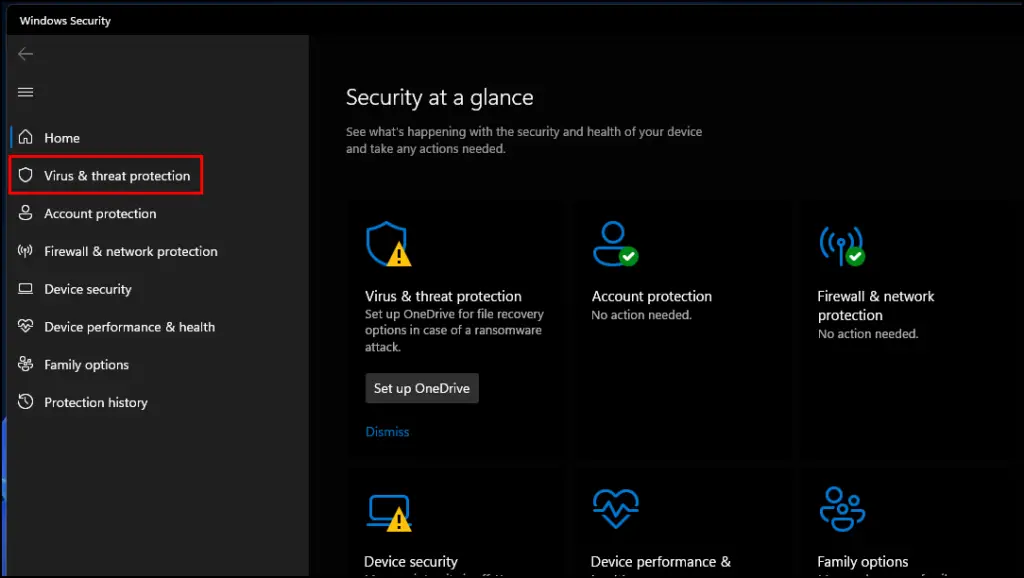Screen dimensions: 1024x578
Task: Click the large laptop warning icon on Device security card
Action: [390, 513]
